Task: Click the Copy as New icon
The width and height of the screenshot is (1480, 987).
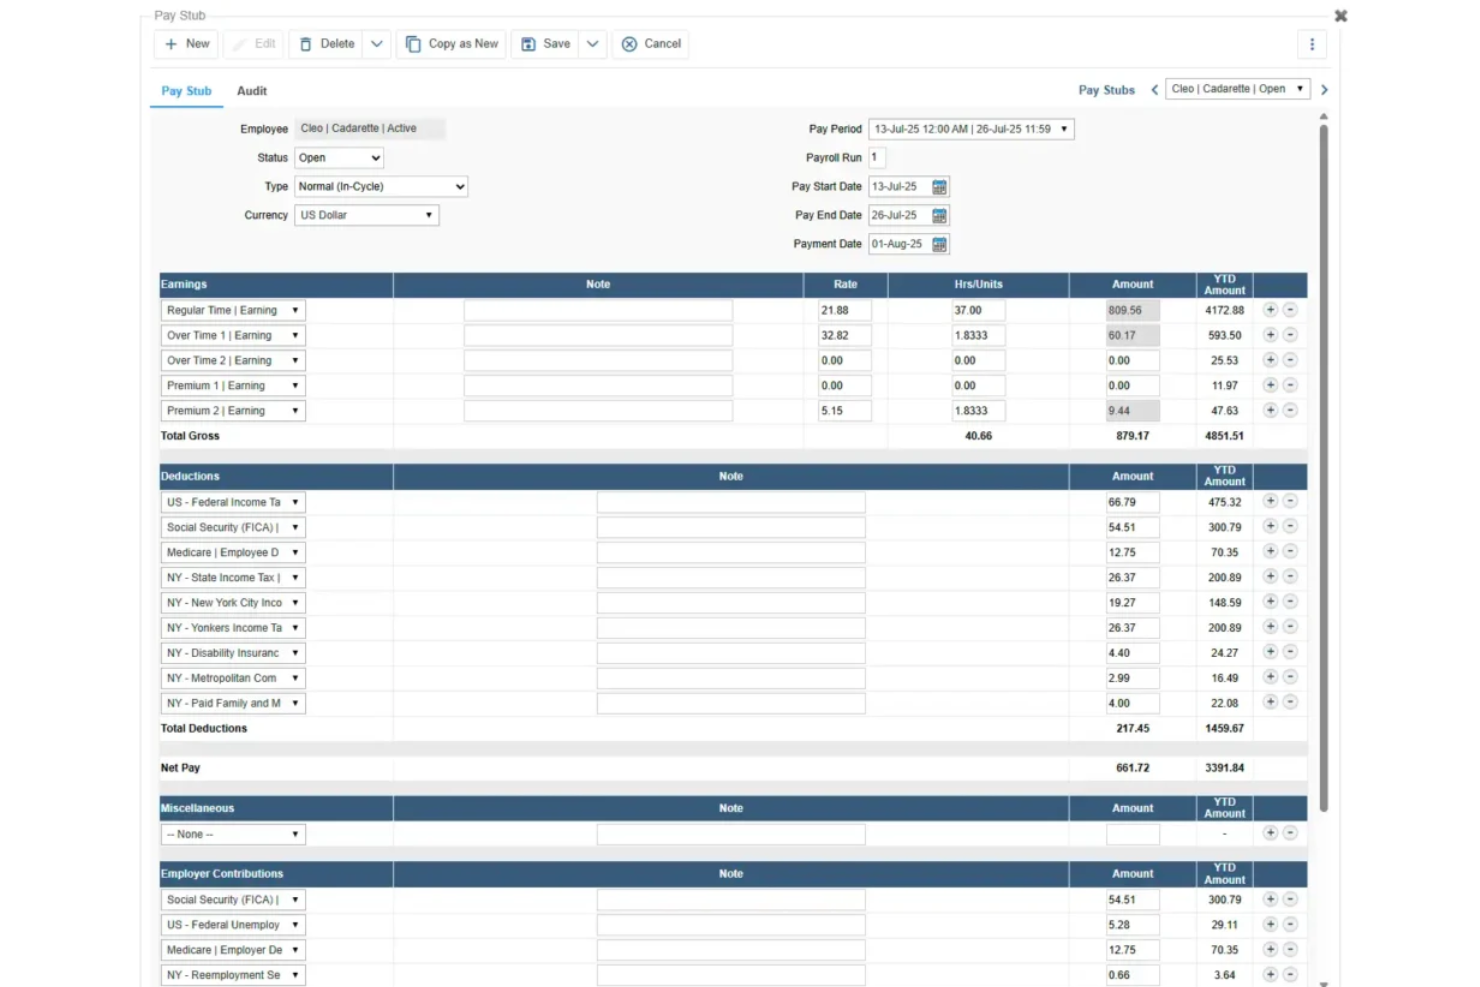Action: [x=413, y=44]
